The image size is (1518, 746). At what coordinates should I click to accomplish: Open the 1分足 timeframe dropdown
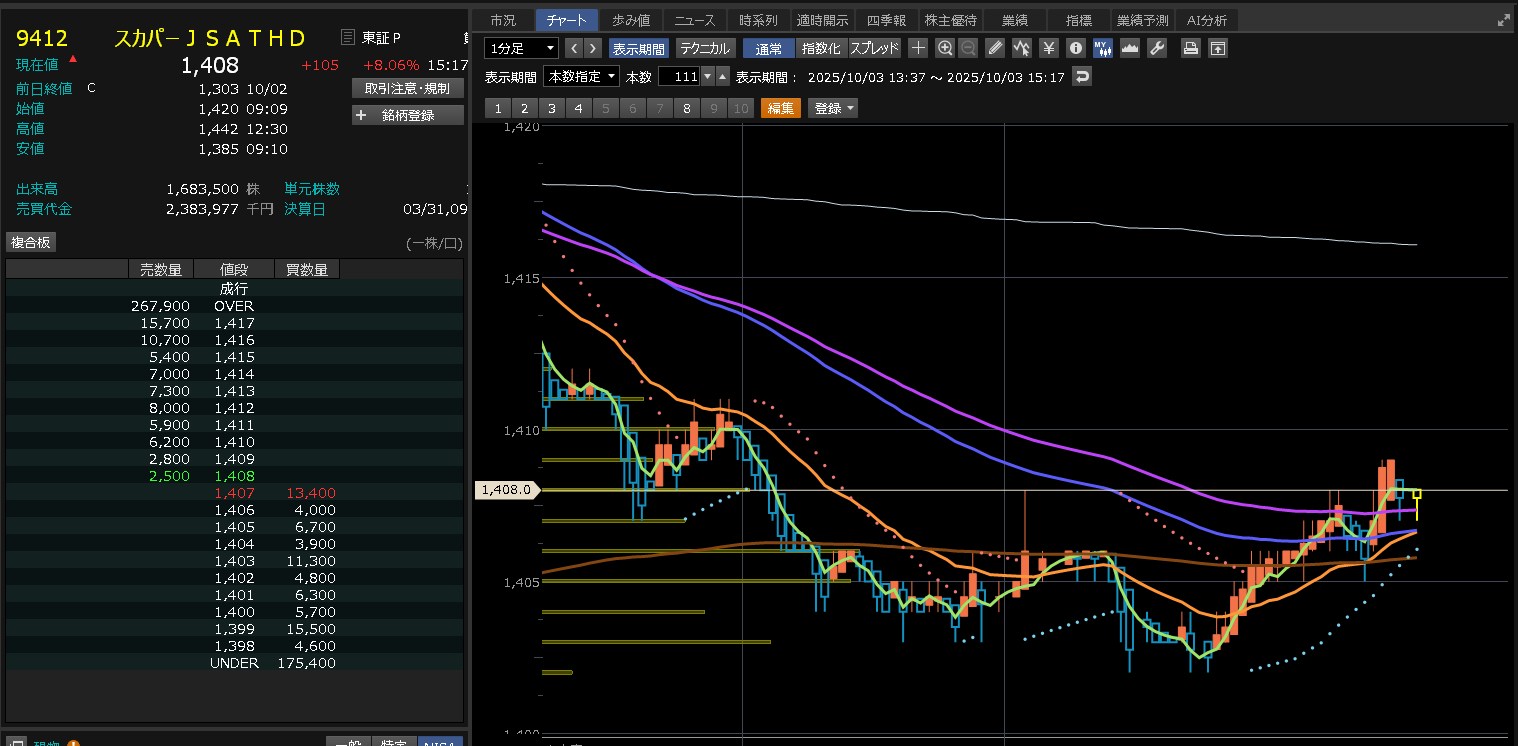coord(521,48)
